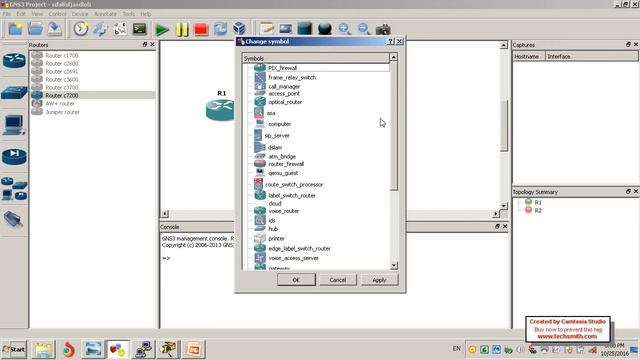This screenshot has width=640, height=360.
Task: Select voice_access_server symbol
Action: pos(293,258)
